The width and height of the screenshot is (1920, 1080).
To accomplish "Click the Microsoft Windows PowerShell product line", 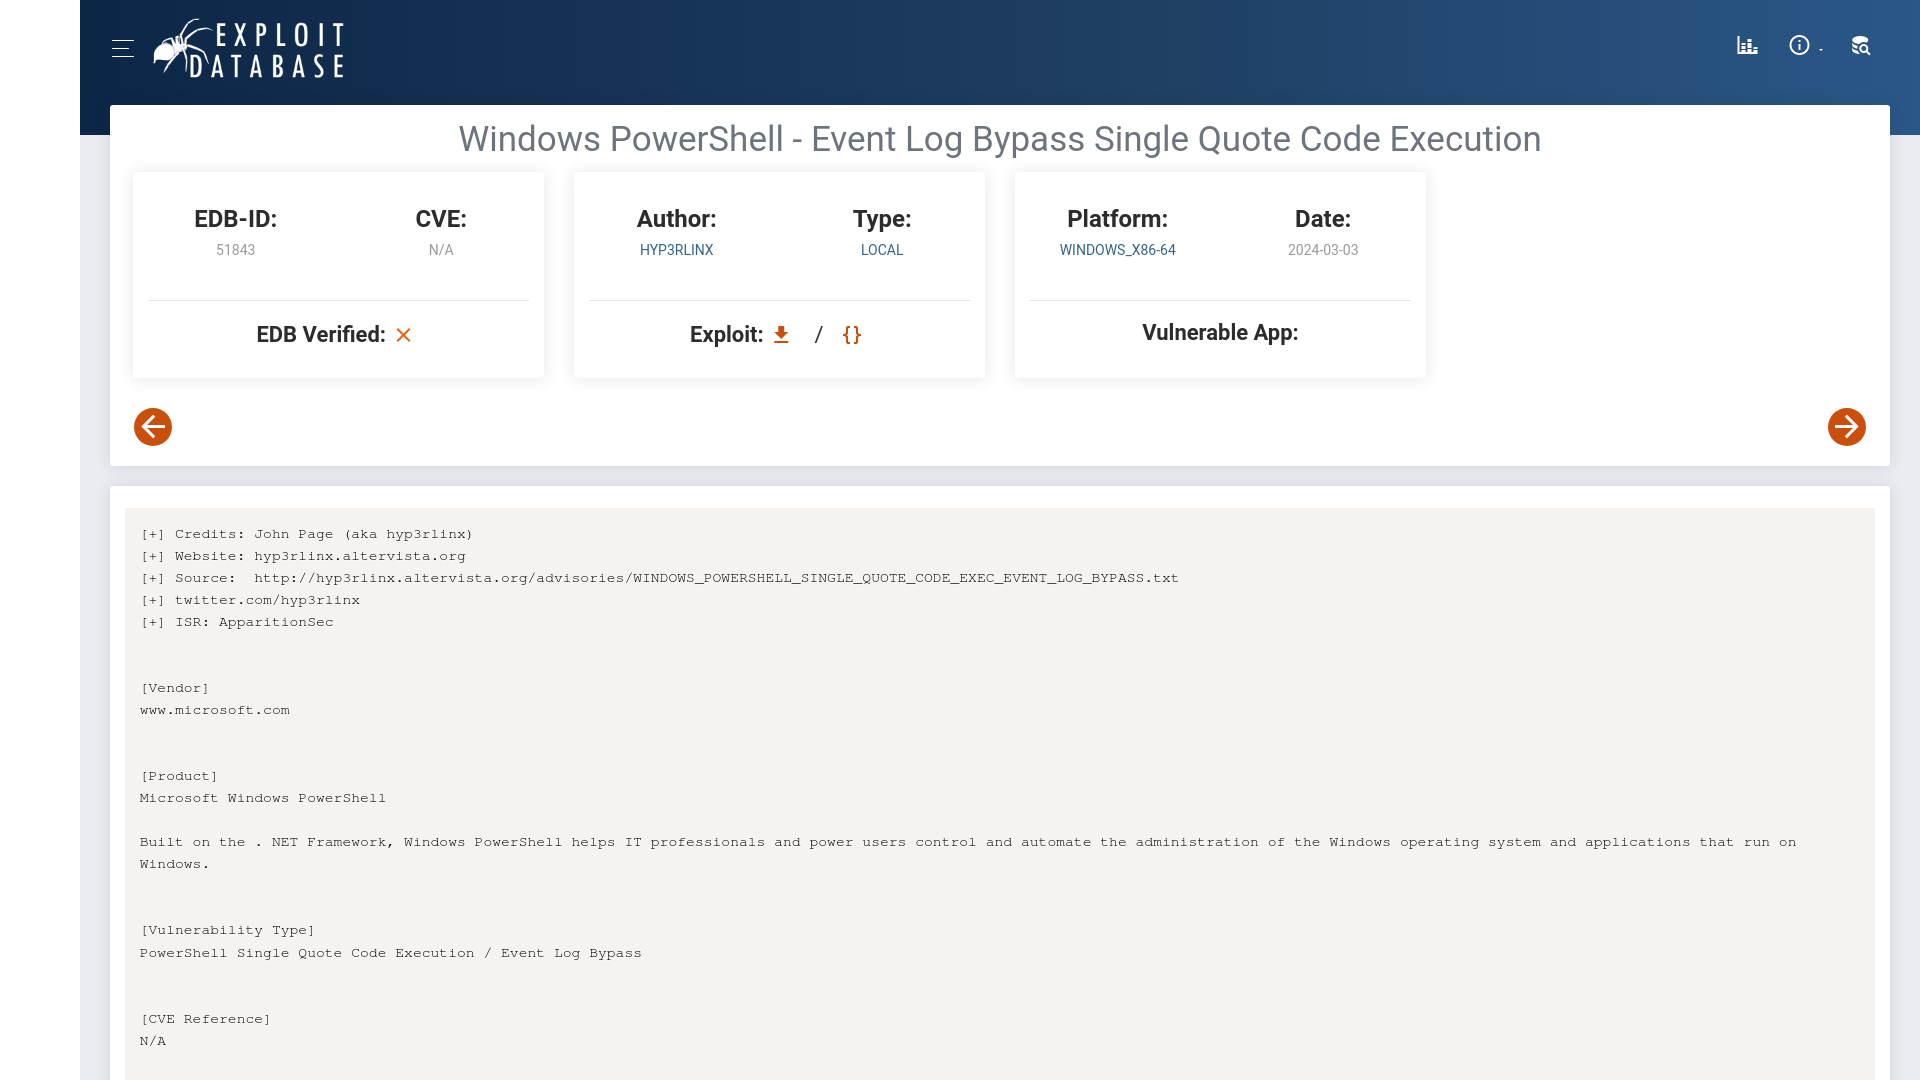I will [263, 798].
